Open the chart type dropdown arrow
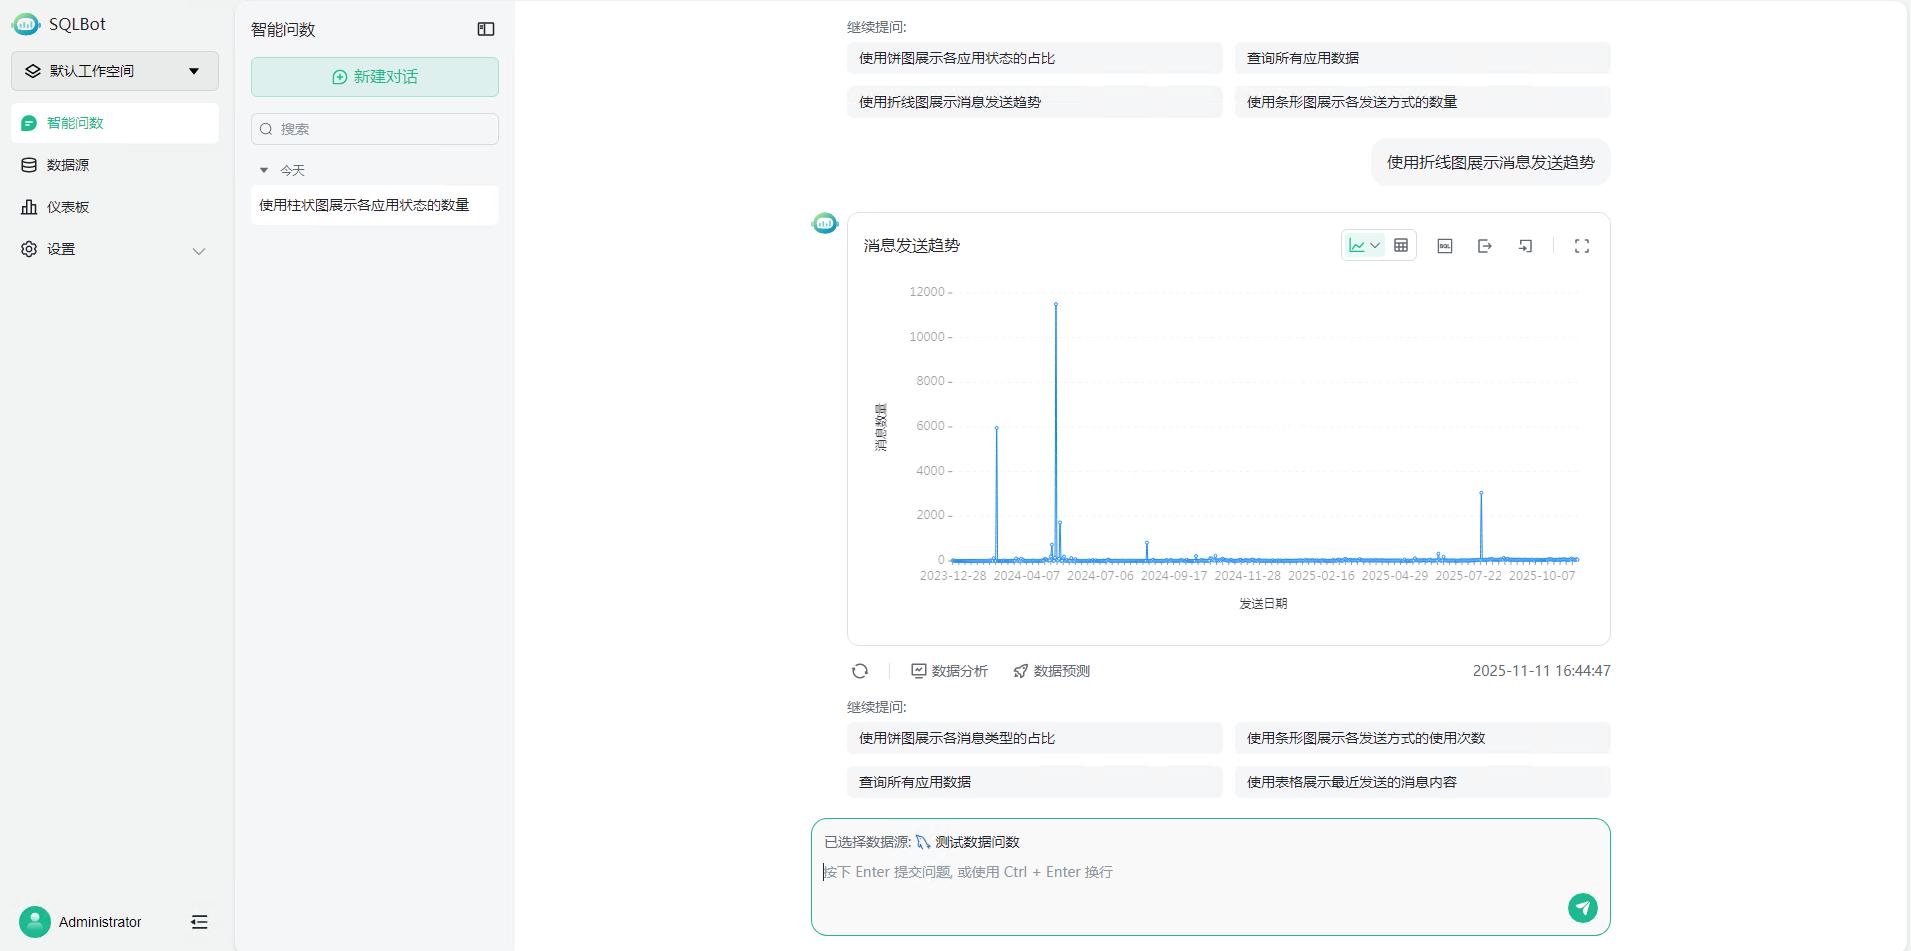The height and width of the screenshot is (951, 1911). pyautogui.click(x=1375, y=245)
